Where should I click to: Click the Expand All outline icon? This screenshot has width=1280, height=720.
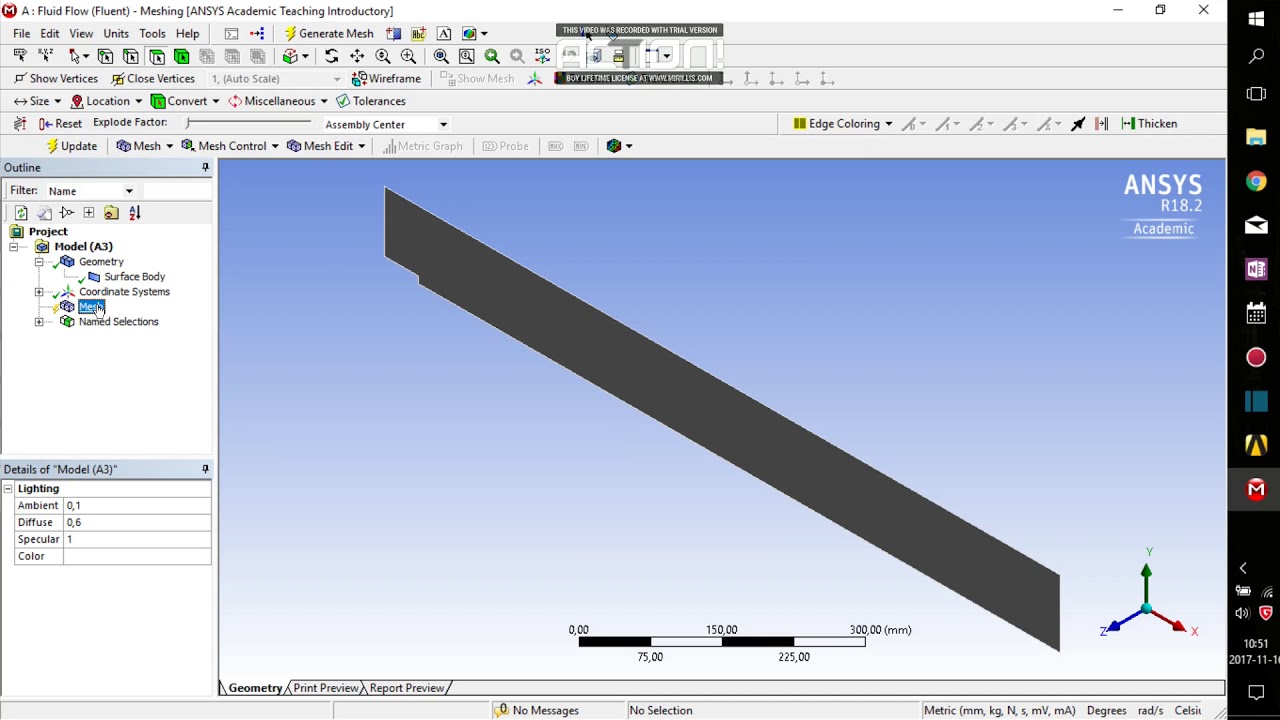click(x=89, y=213)
